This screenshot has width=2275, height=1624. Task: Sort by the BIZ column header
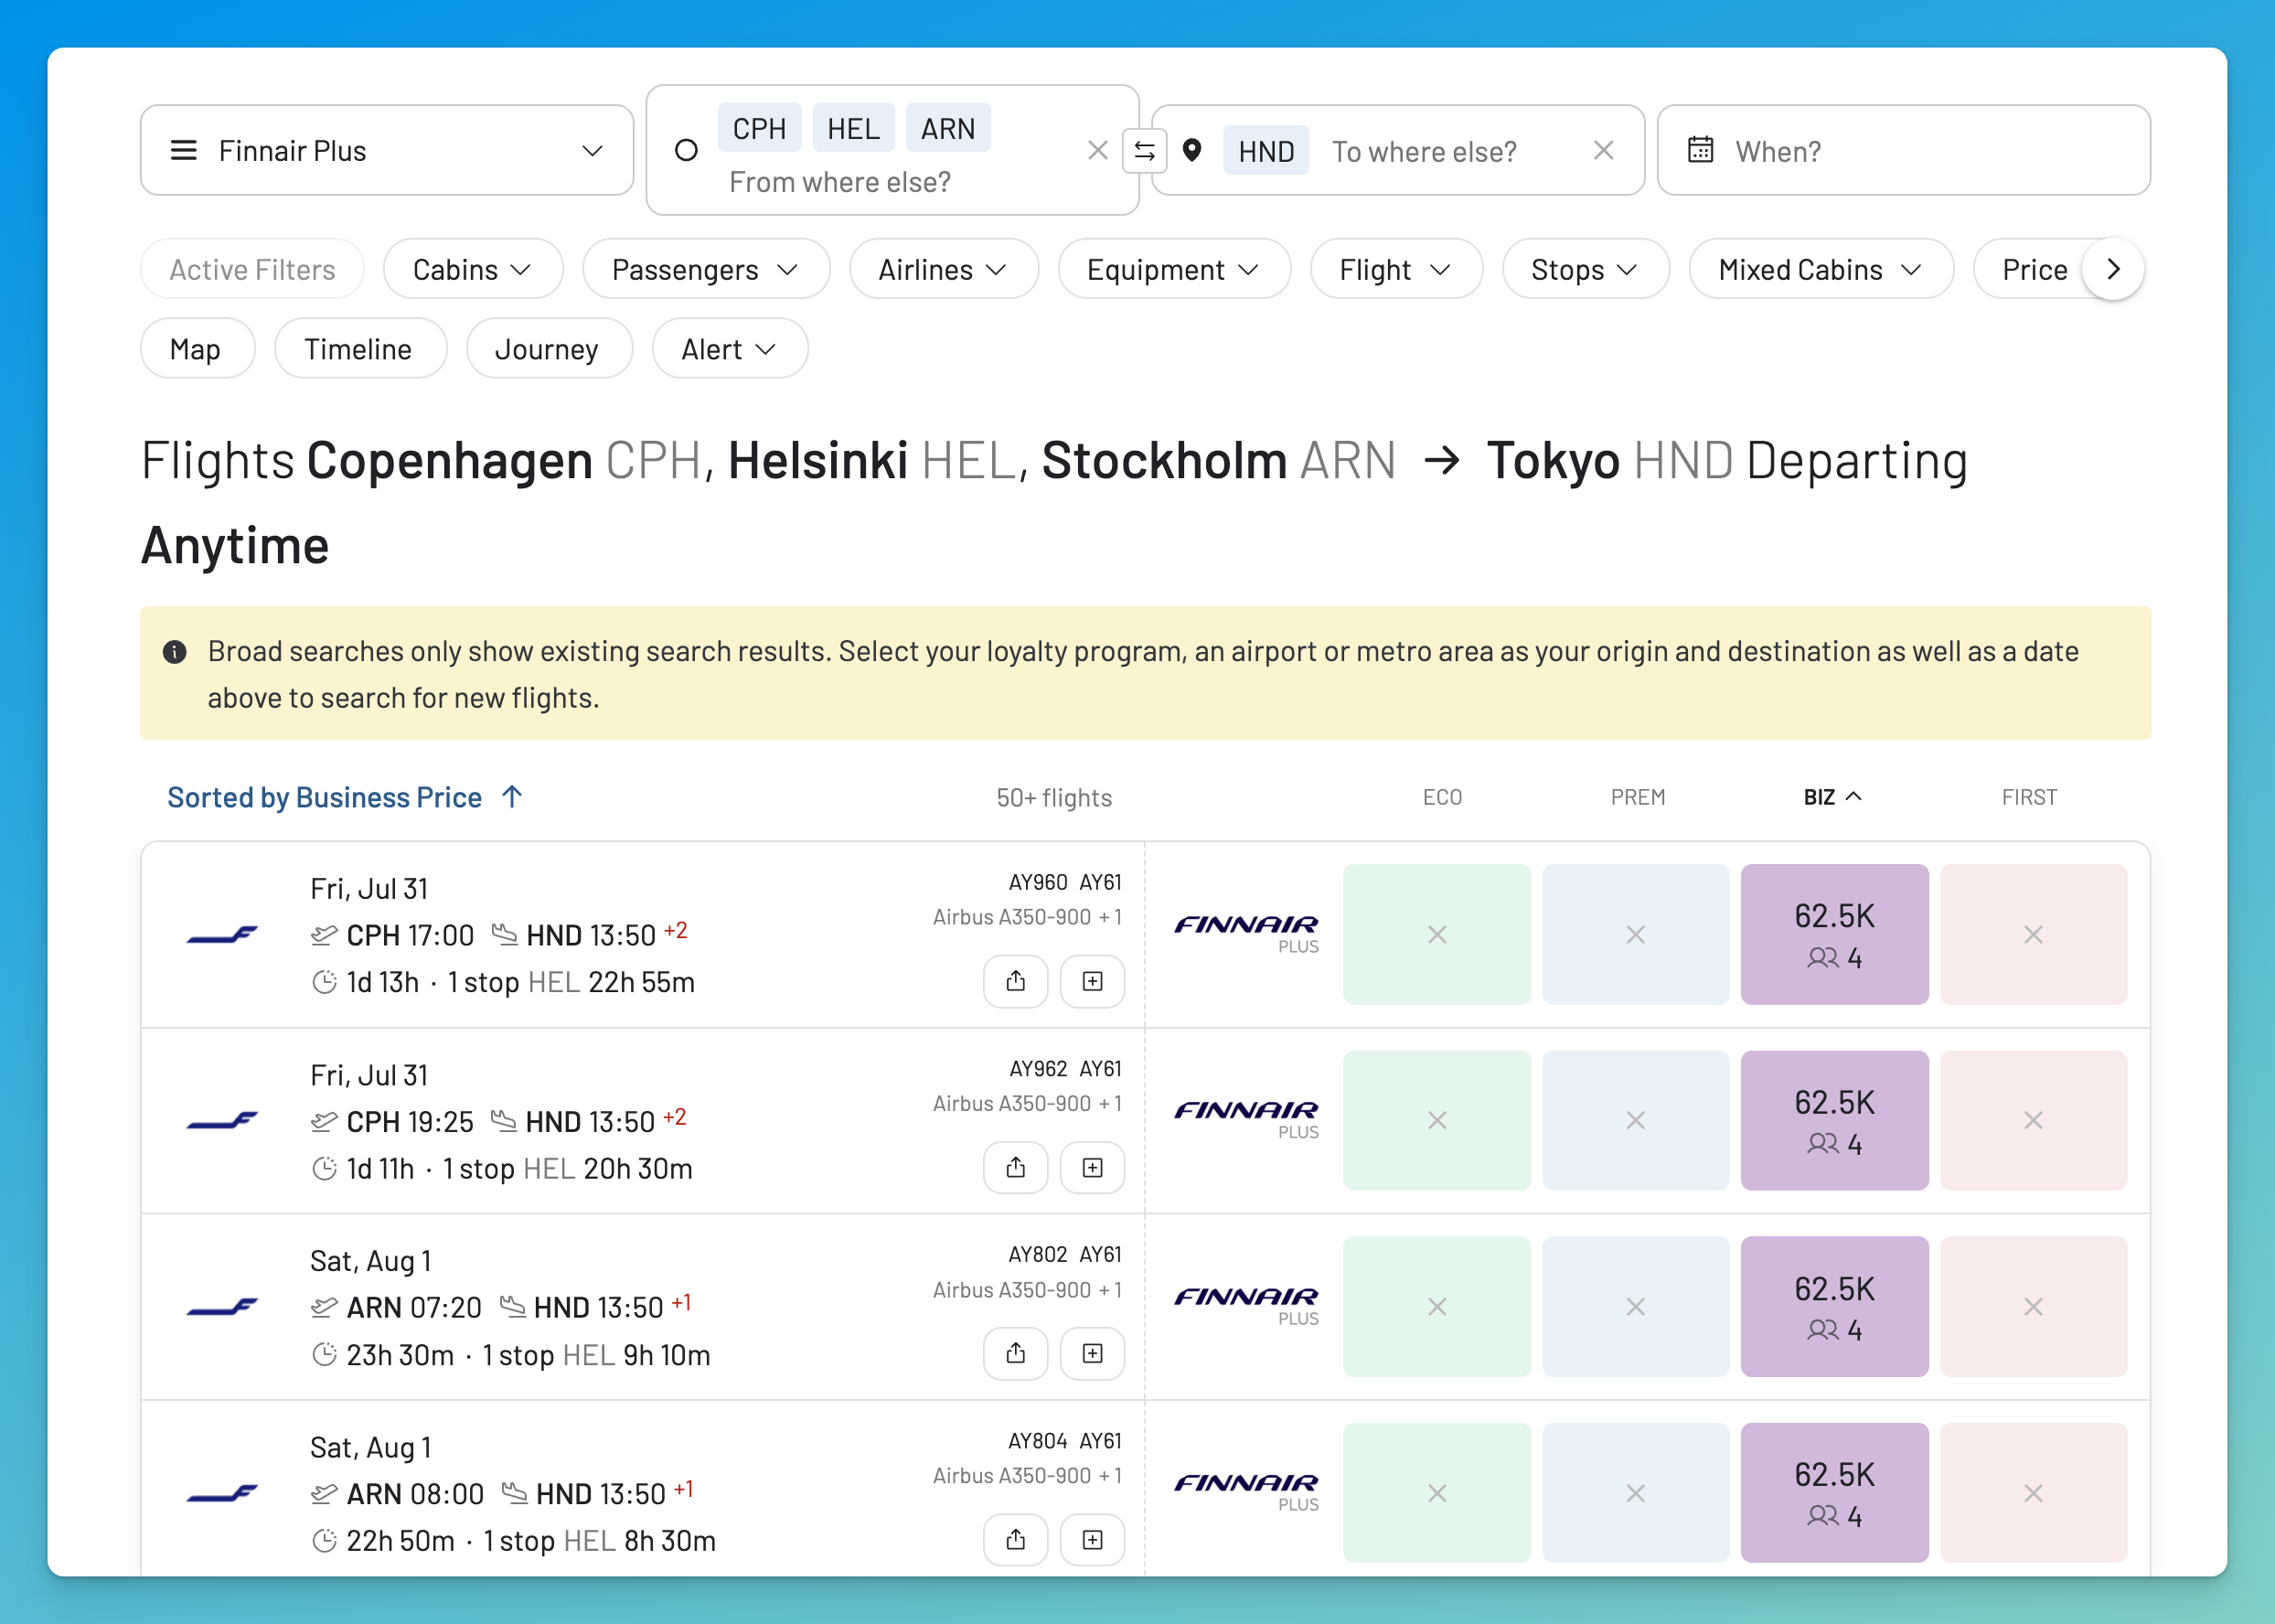[x=1832, y=797]
